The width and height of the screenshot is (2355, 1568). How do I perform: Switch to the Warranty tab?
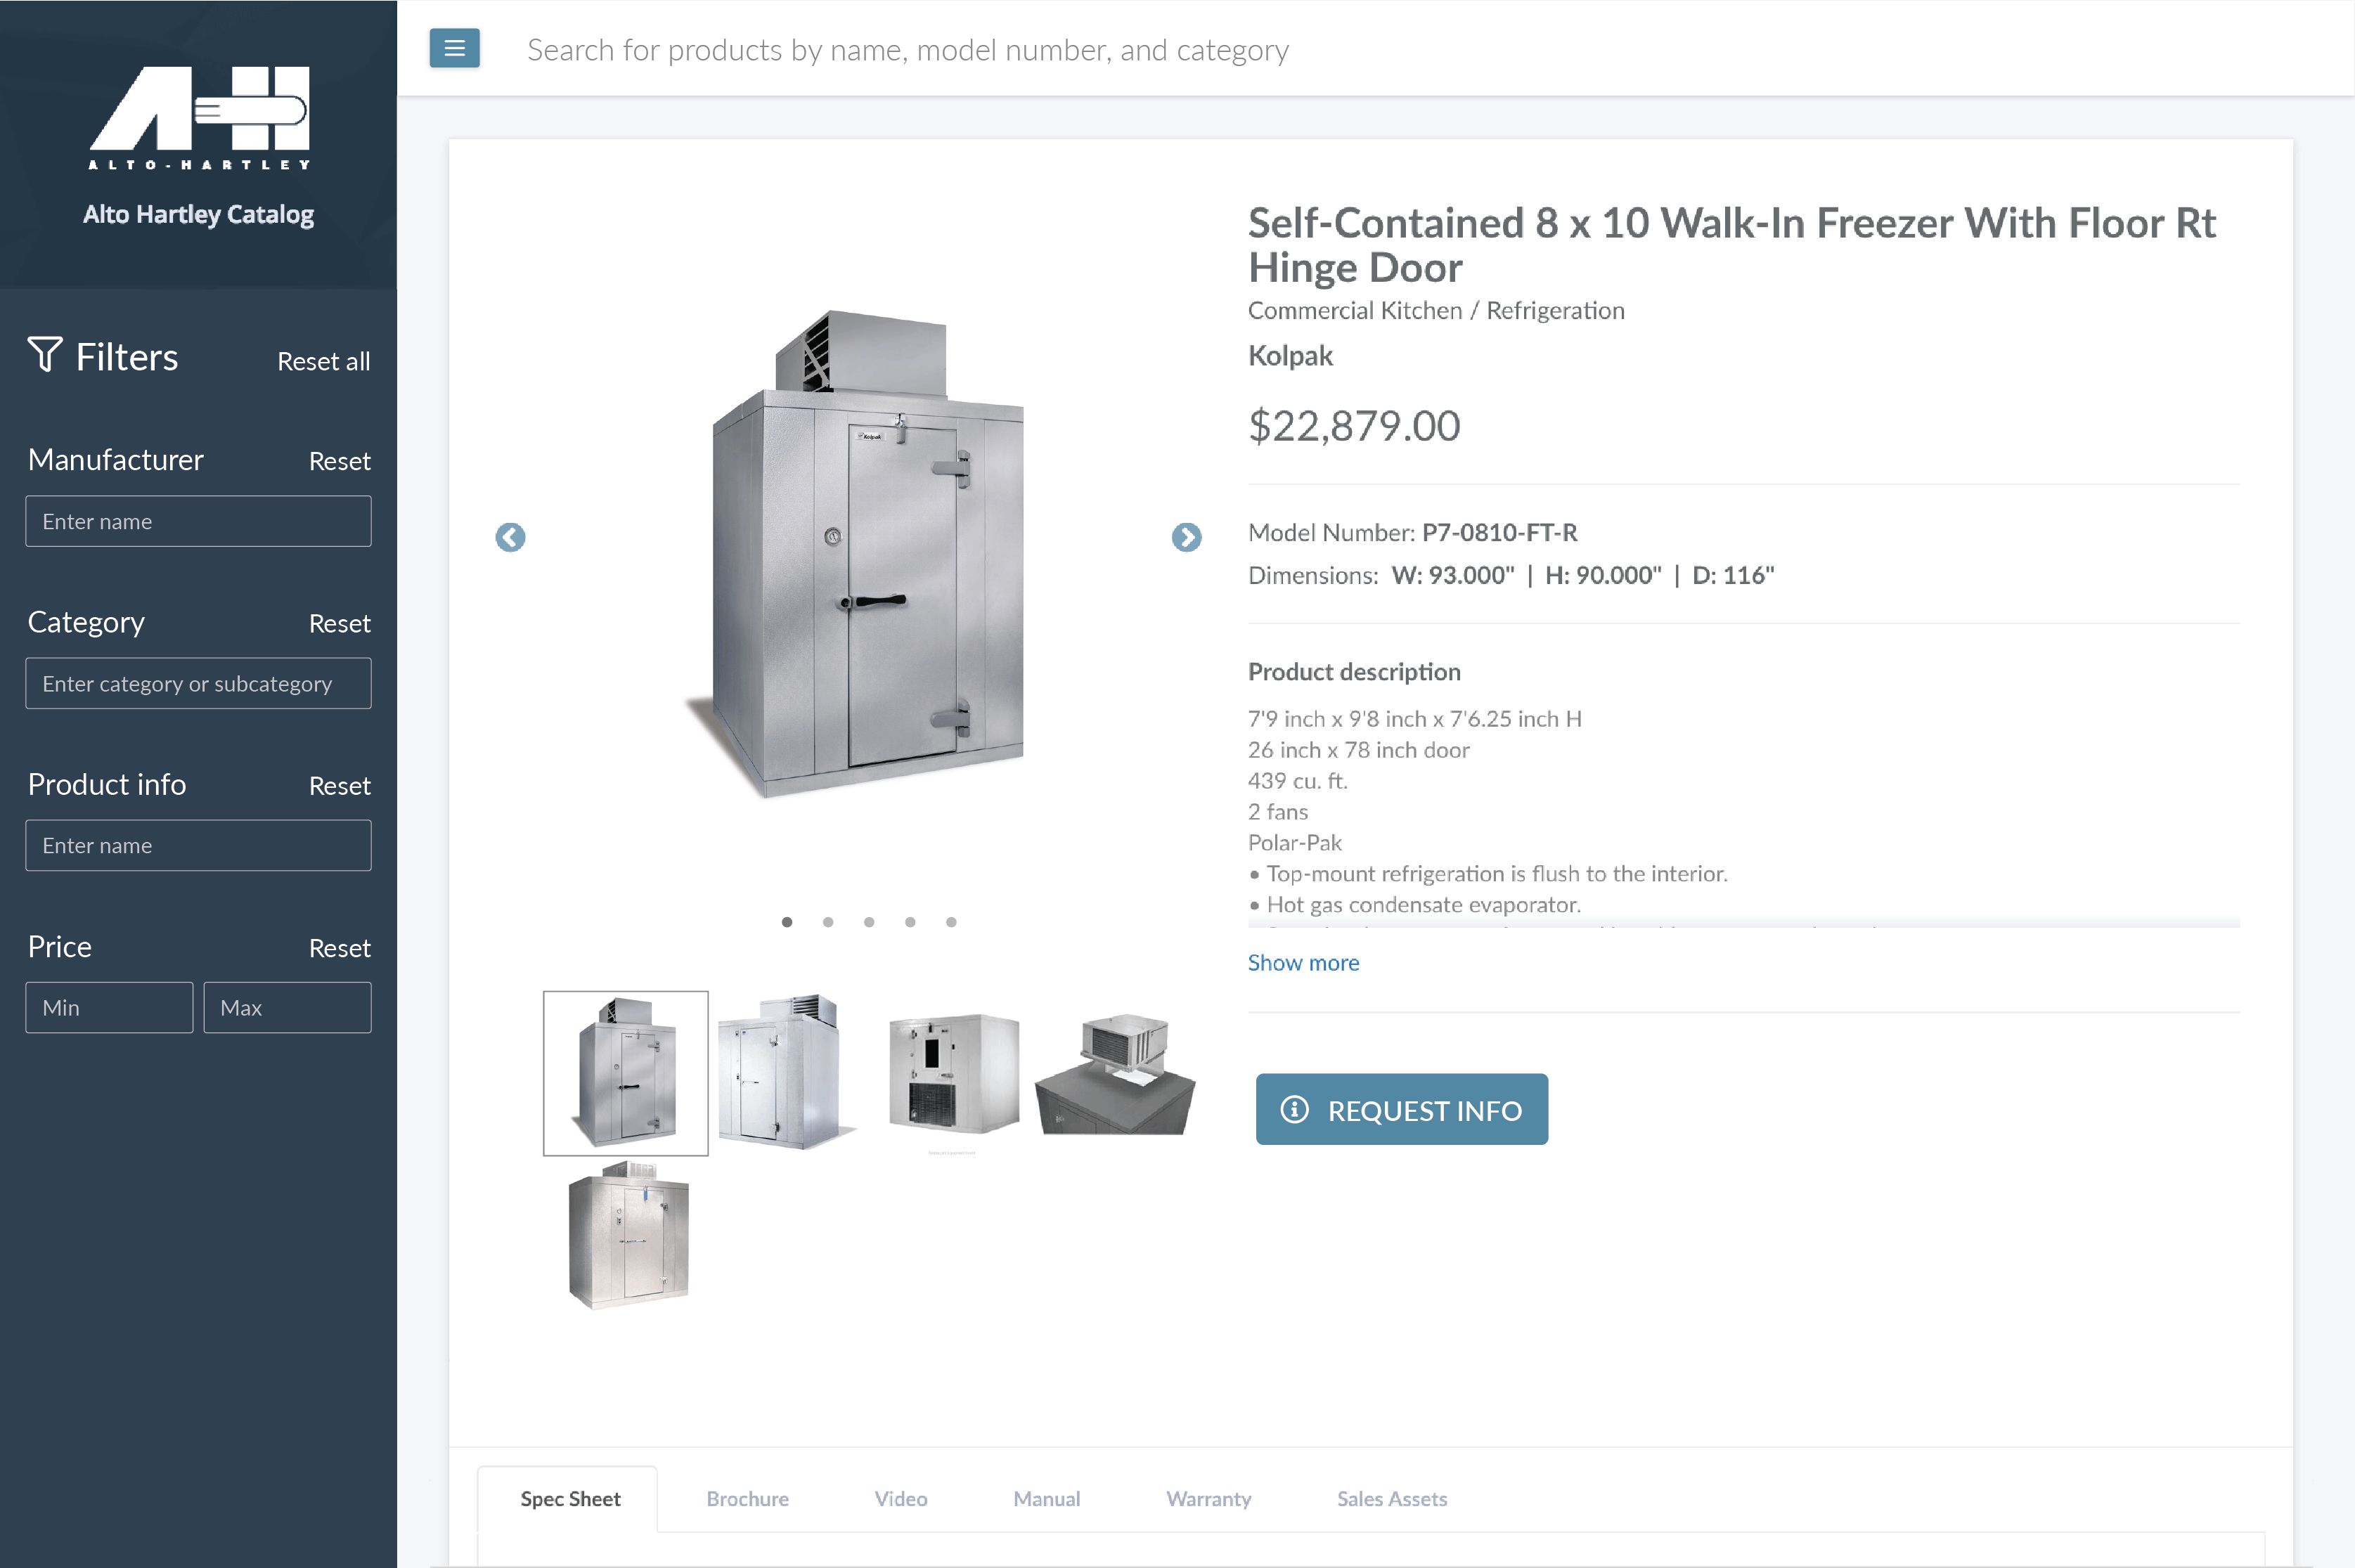point(1208,1498)
